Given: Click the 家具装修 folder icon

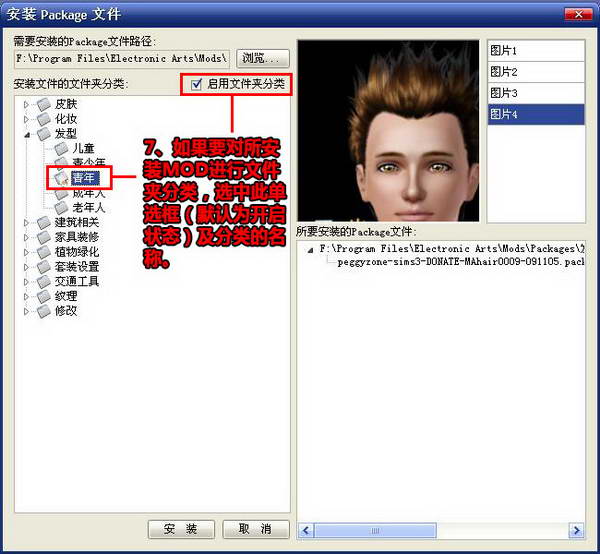Looking at the screenshot, I should click(42, 237).
